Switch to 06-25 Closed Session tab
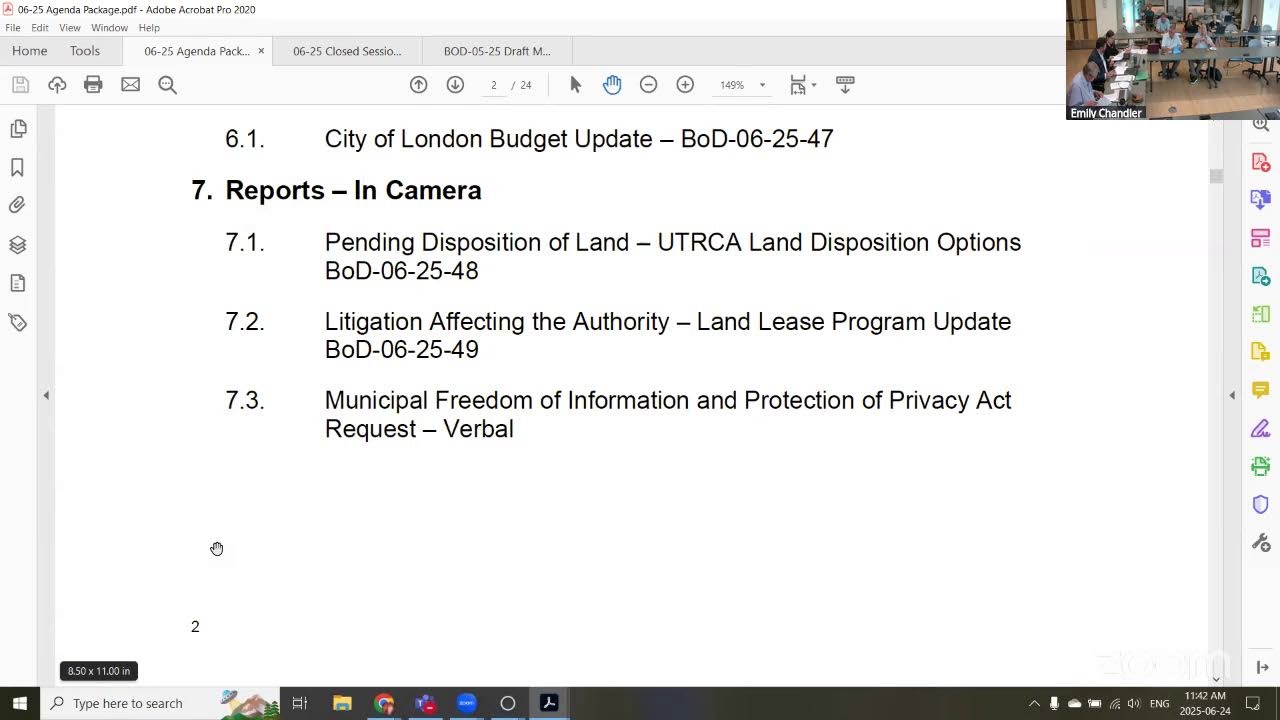Screen dimensions: 1280x720 click(347, 51)
